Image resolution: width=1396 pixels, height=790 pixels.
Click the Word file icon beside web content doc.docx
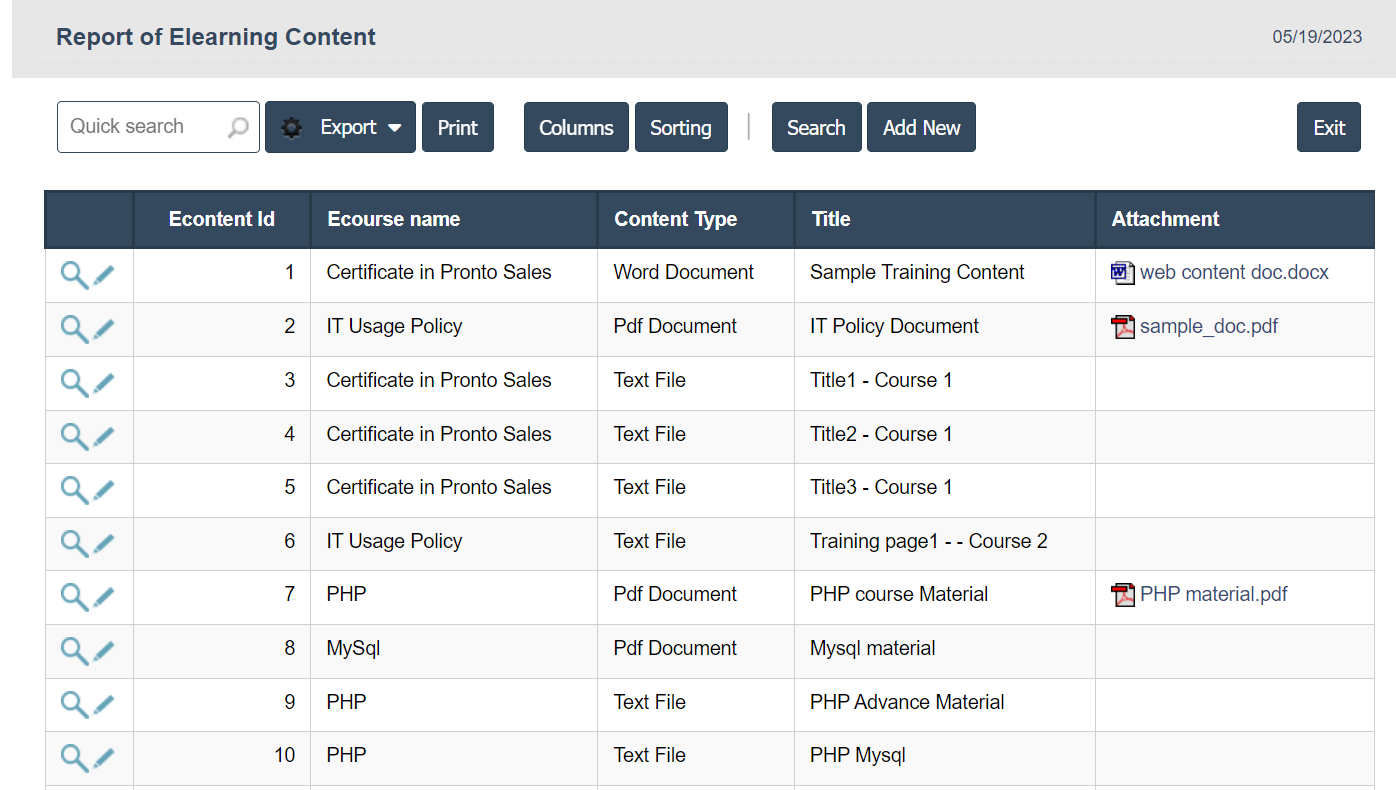click(1123, 273)
